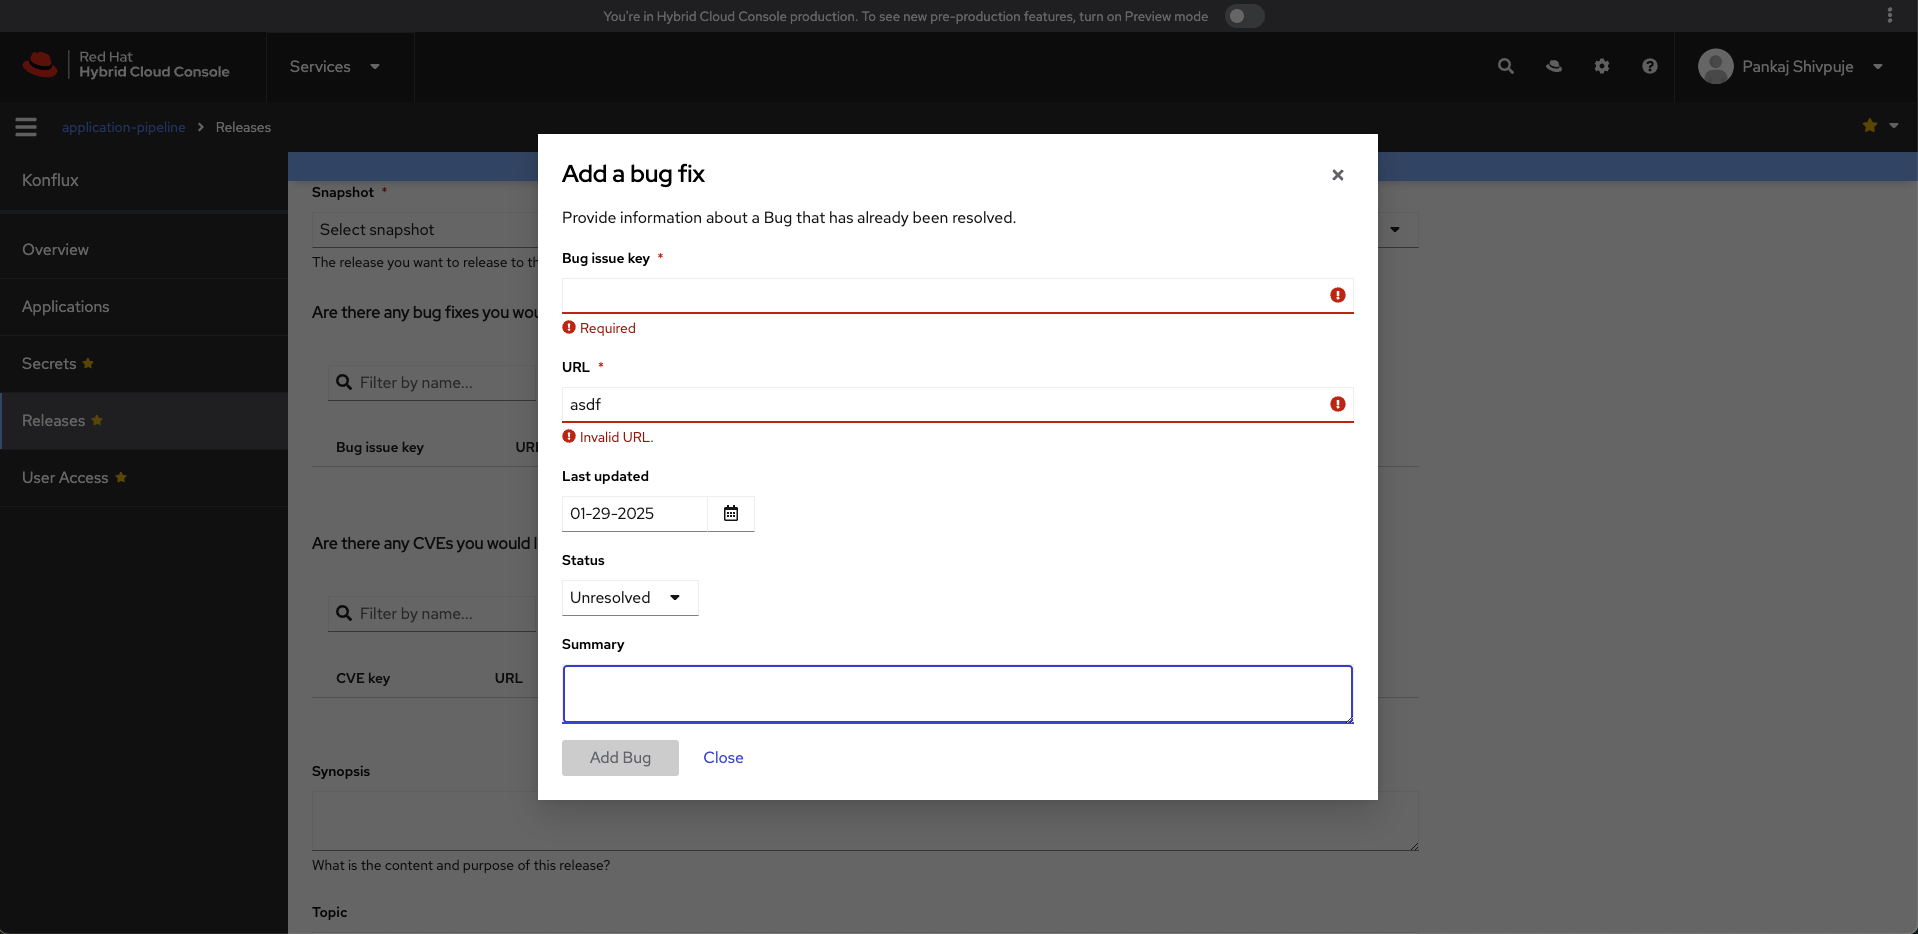Click the settings gear icon
Screen dimensions: 1918x934
pyautogui.click(x=1601, y=66)
